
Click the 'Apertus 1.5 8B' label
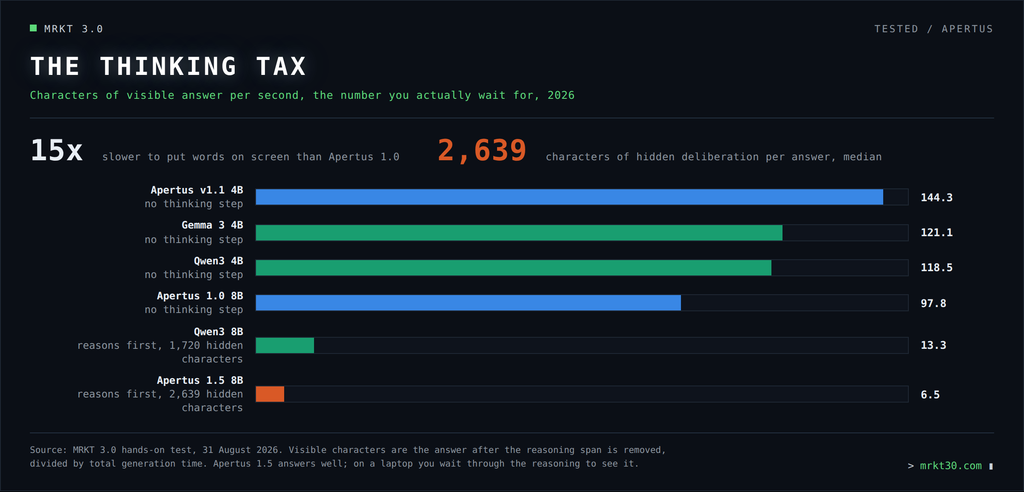[x=200, y=380]
